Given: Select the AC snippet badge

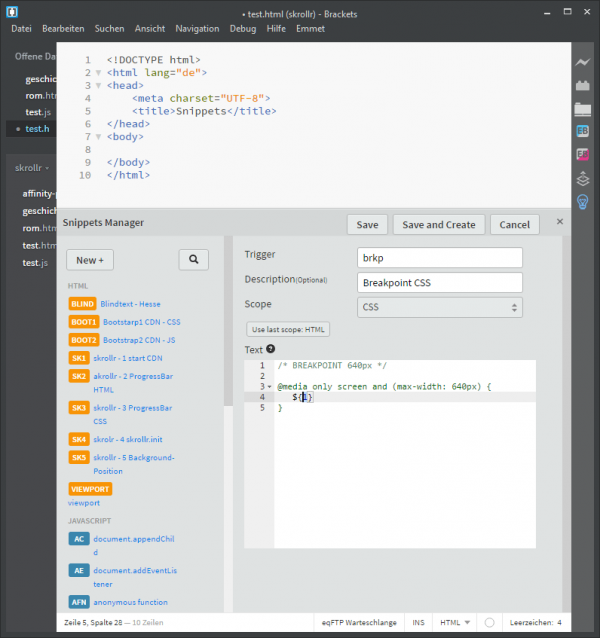Looking at the screenshot, I should coord(79,539).
